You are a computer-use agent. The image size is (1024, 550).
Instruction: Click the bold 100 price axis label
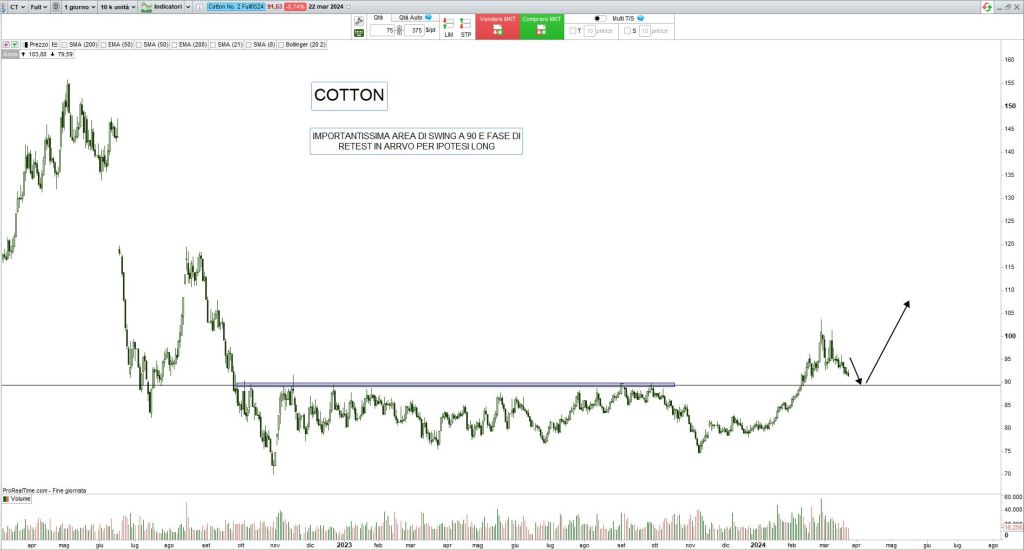click(x=1010, y=336)
